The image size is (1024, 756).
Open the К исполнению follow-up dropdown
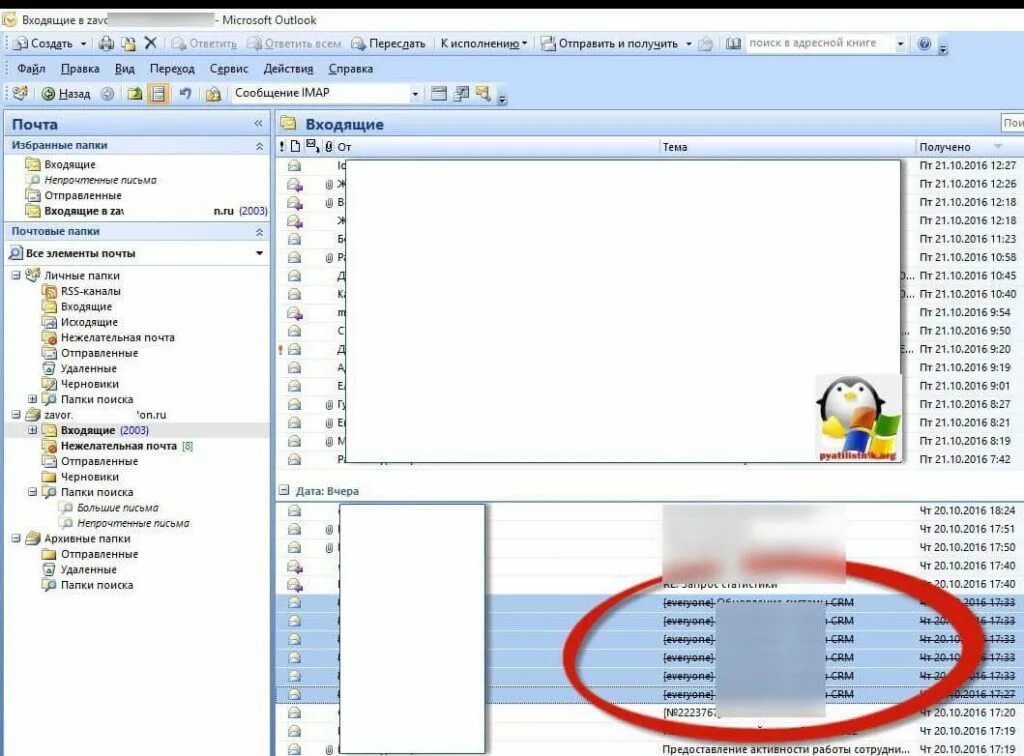(483, 44)
